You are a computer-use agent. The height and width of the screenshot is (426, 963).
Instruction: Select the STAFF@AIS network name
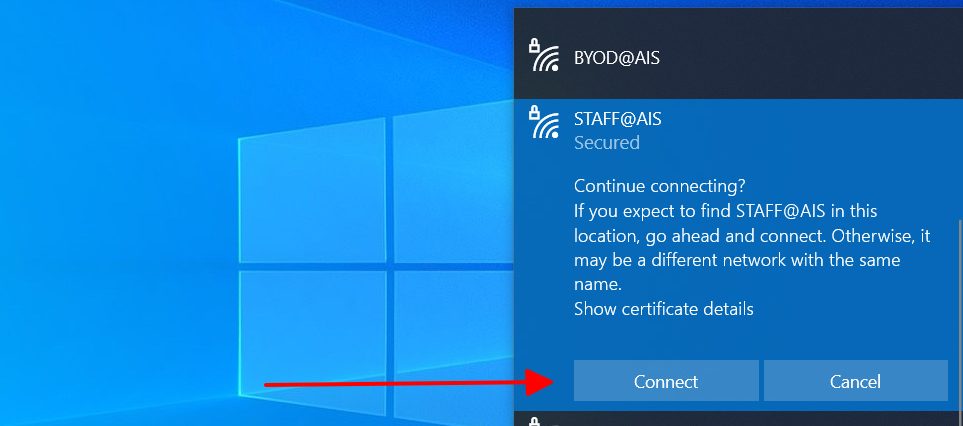(618, 119)
